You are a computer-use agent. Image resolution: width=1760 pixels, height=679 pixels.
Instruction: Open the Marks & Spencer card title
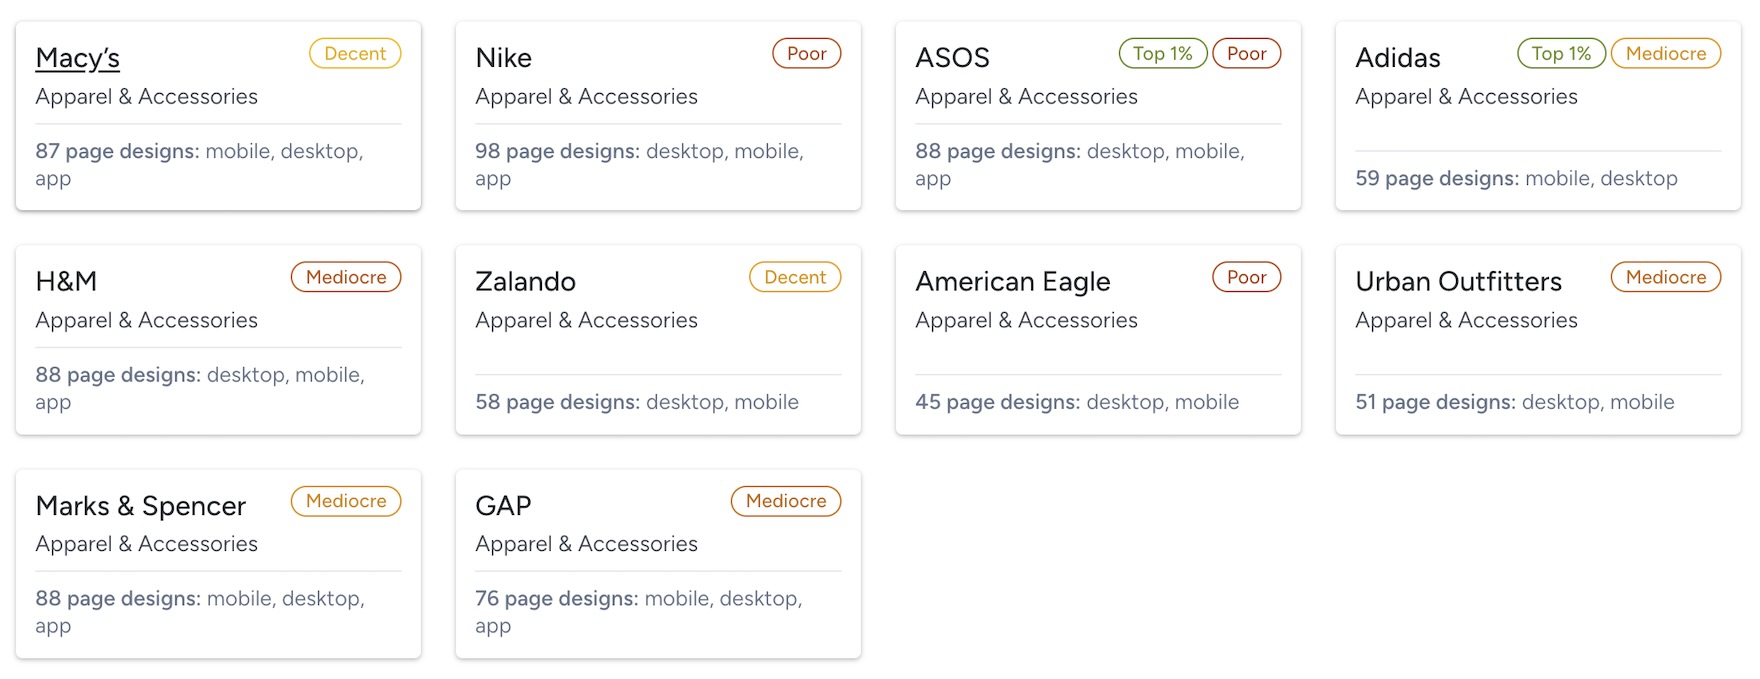tap(140, 506)
